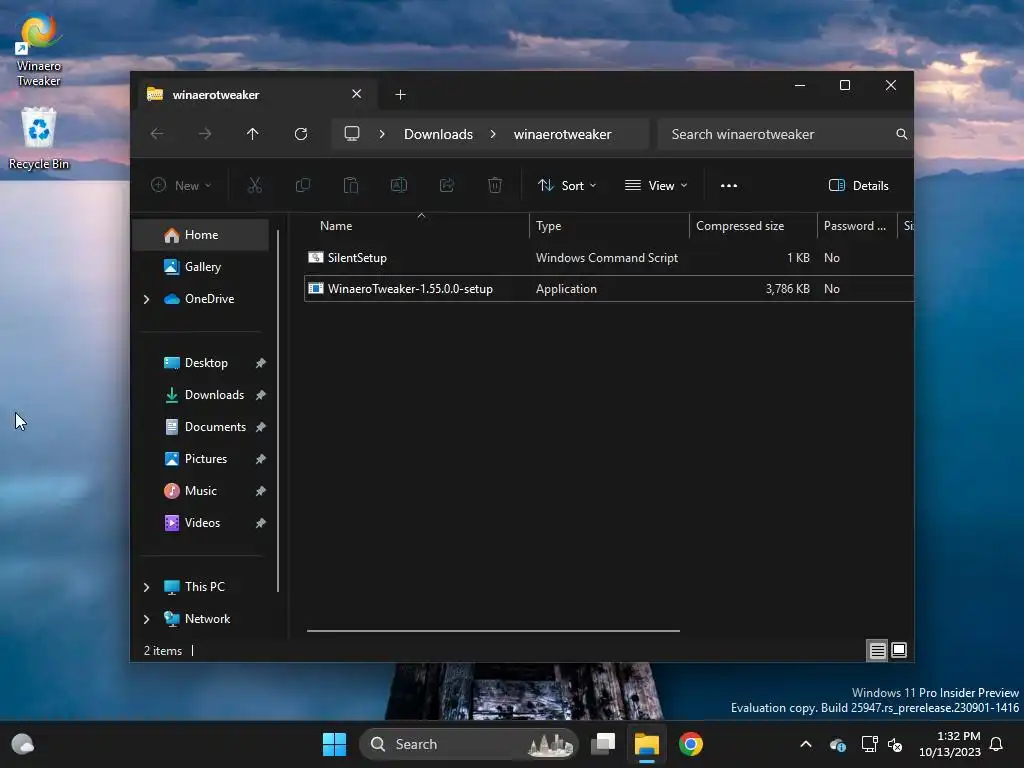Show hidden system tray icons
Screen dimensions: 1024x768
click(x=806, y=744)
